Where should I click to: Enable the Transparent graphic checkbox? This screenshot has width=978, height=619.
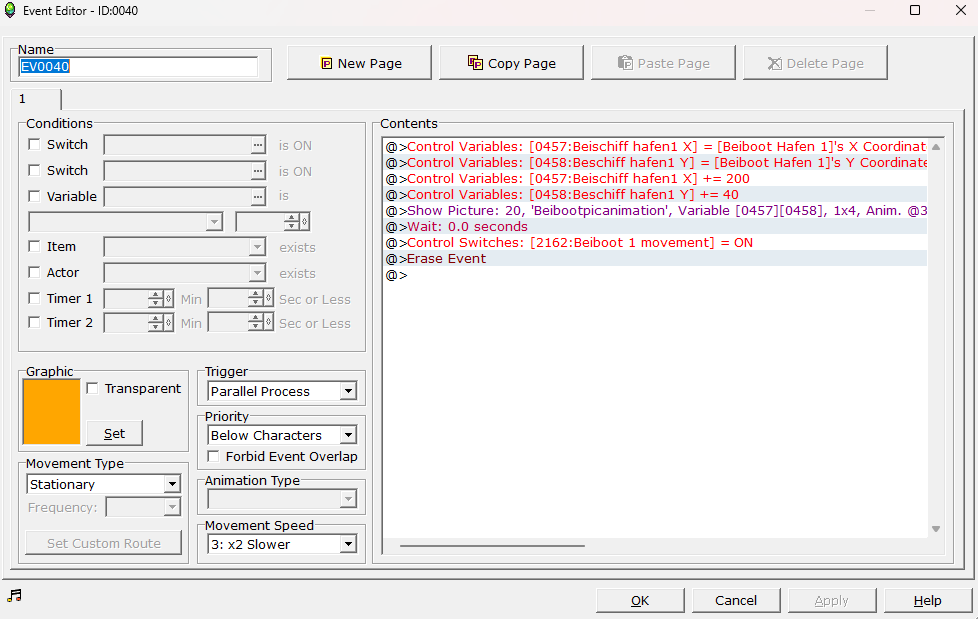pyautogui.click(x=93, y=389)
